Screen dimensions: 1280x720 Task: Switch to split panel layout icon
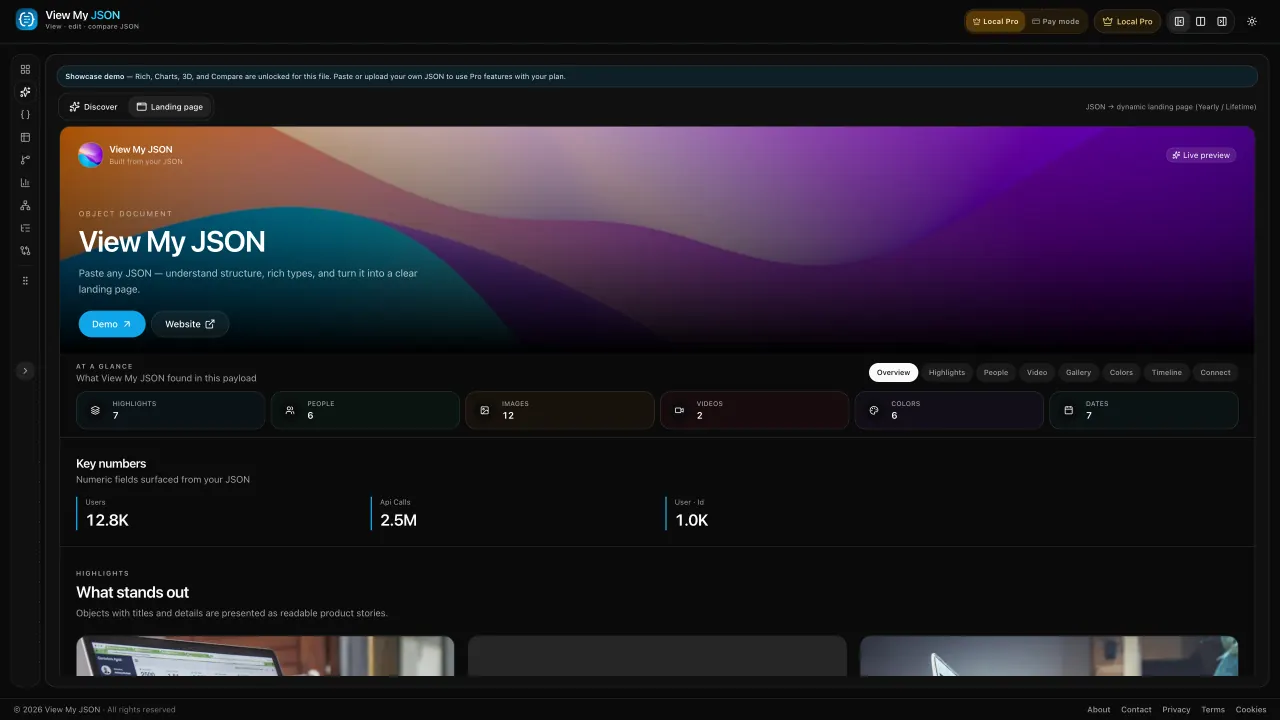(1200, 21)
